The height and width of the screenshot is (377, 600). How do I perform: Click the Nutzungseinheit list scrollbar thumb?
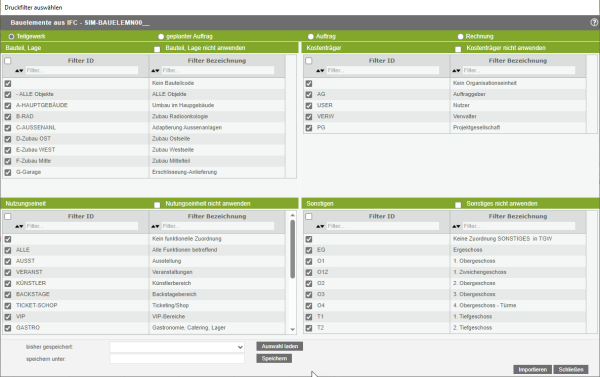coord(293,249)
